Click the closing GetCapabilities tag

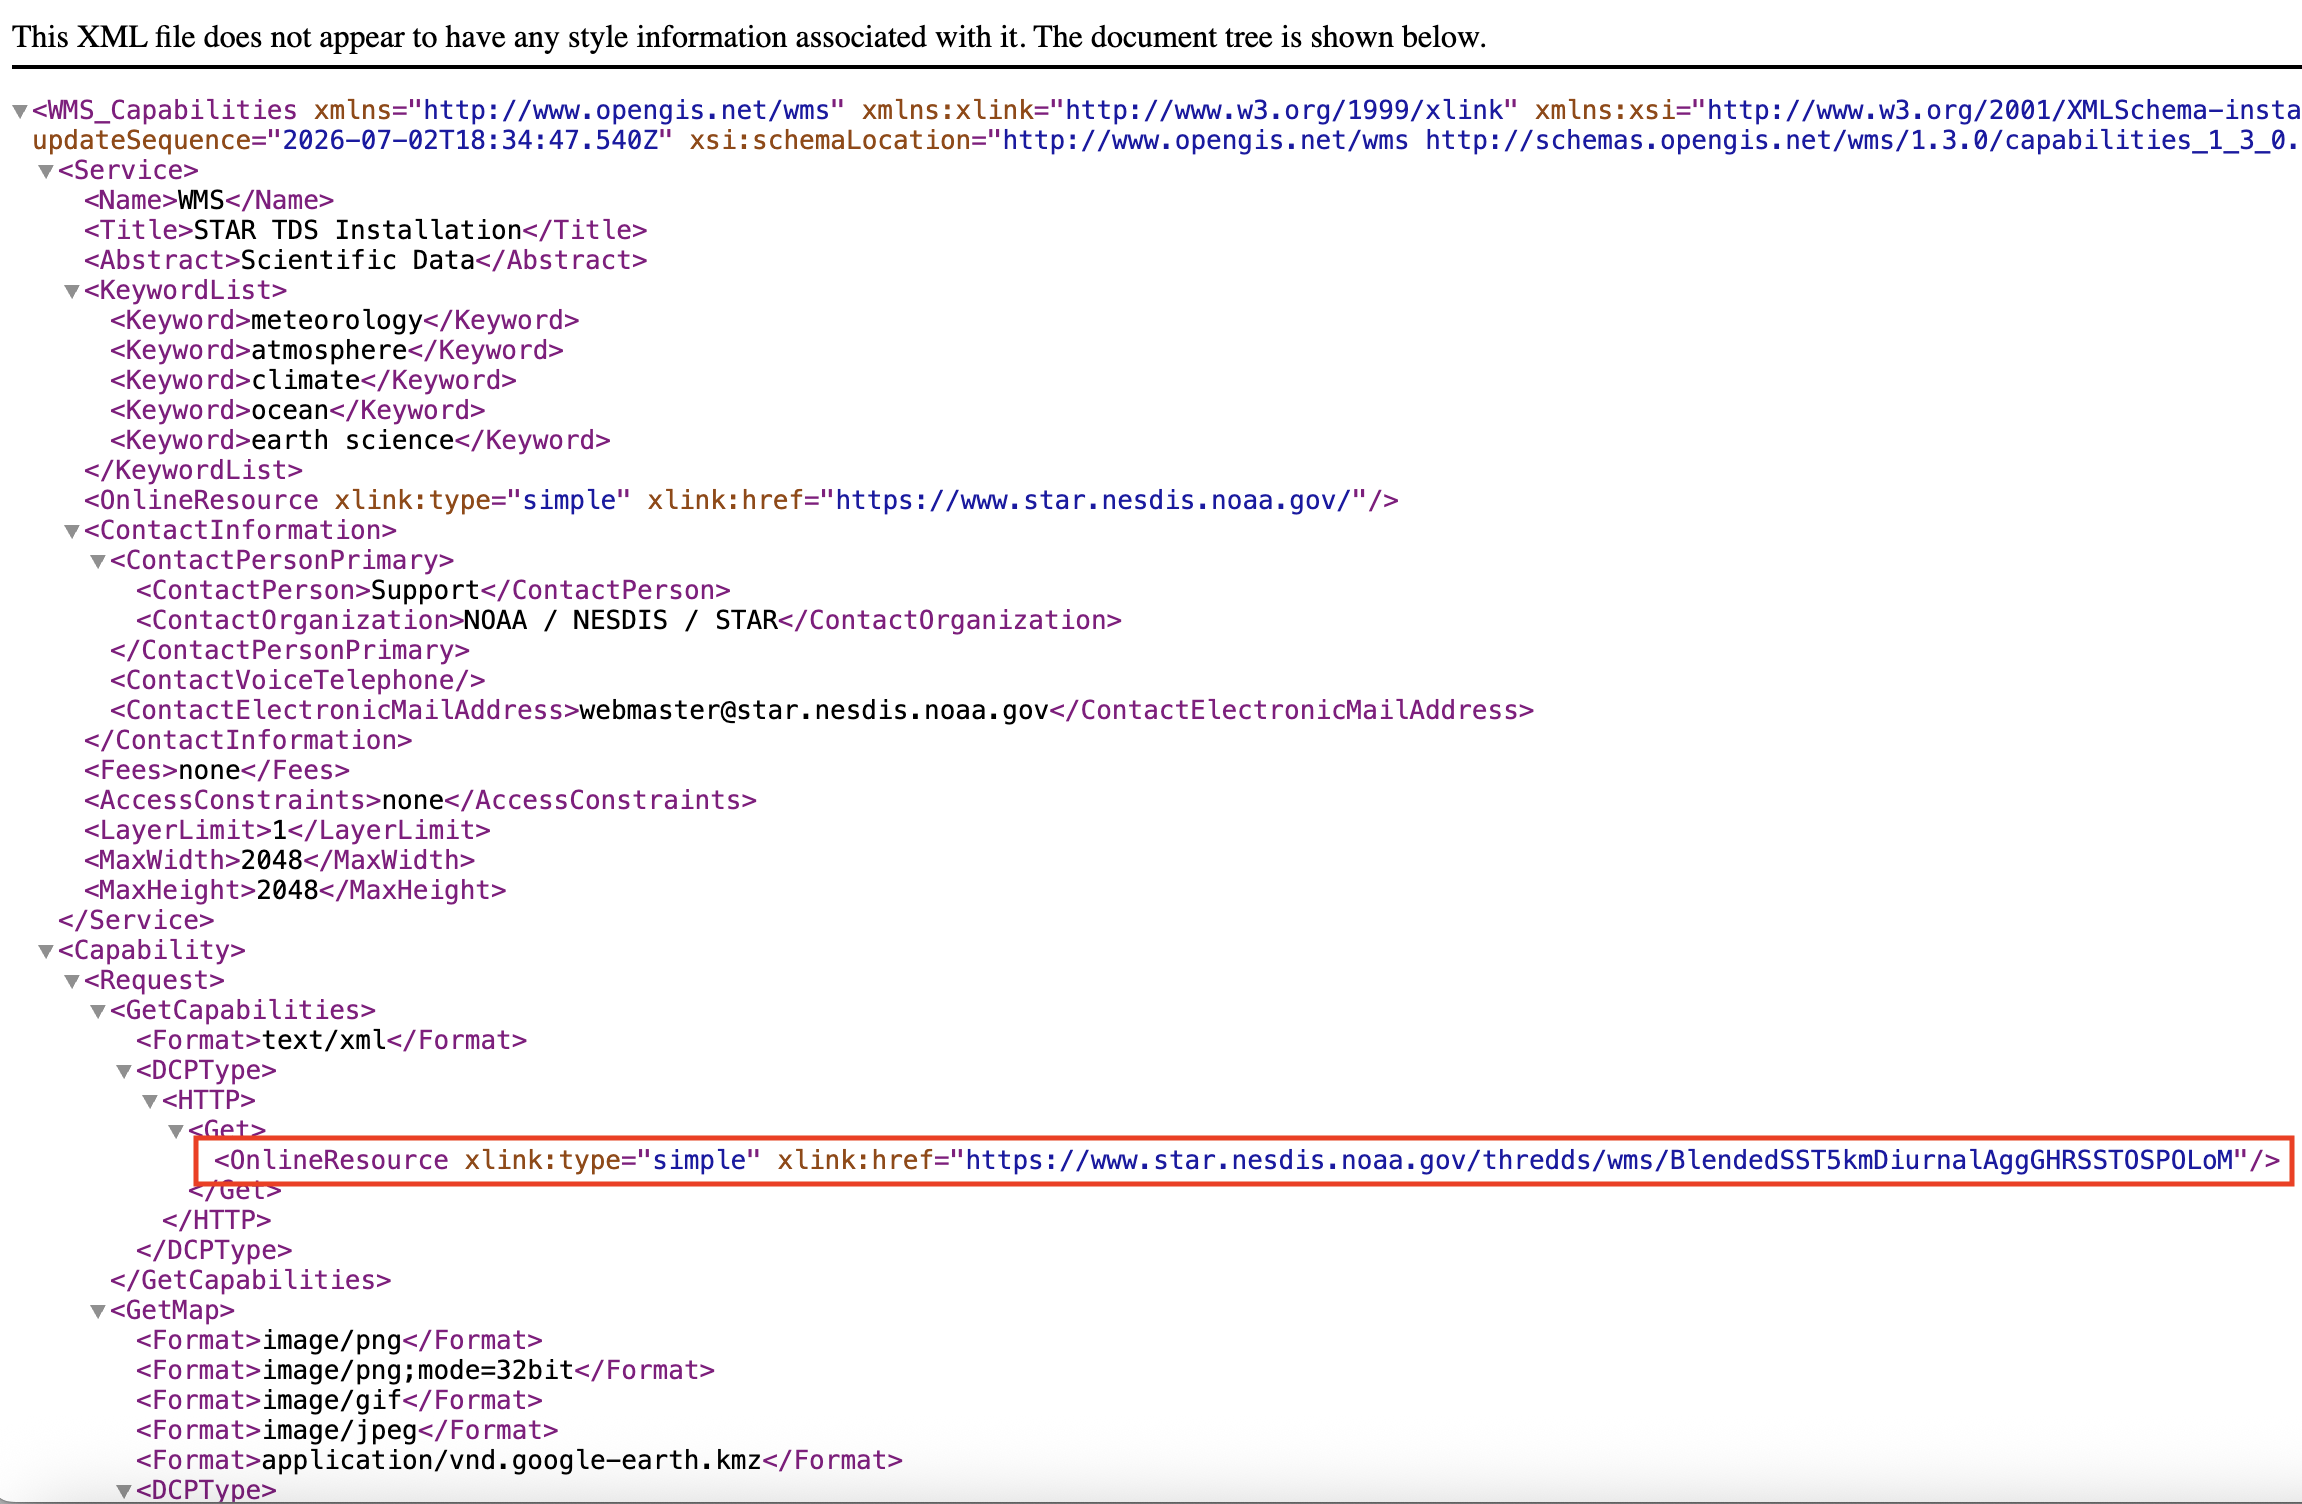[x=251, y=1280]
